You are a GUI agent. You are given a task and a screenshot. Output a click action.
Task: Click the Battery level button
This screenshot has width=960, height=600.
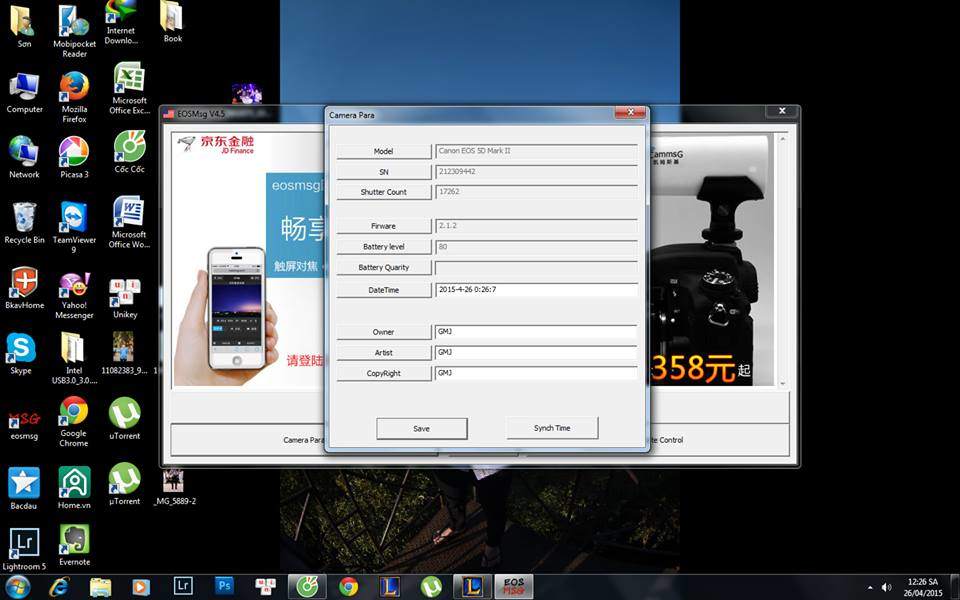coord(384,247)
